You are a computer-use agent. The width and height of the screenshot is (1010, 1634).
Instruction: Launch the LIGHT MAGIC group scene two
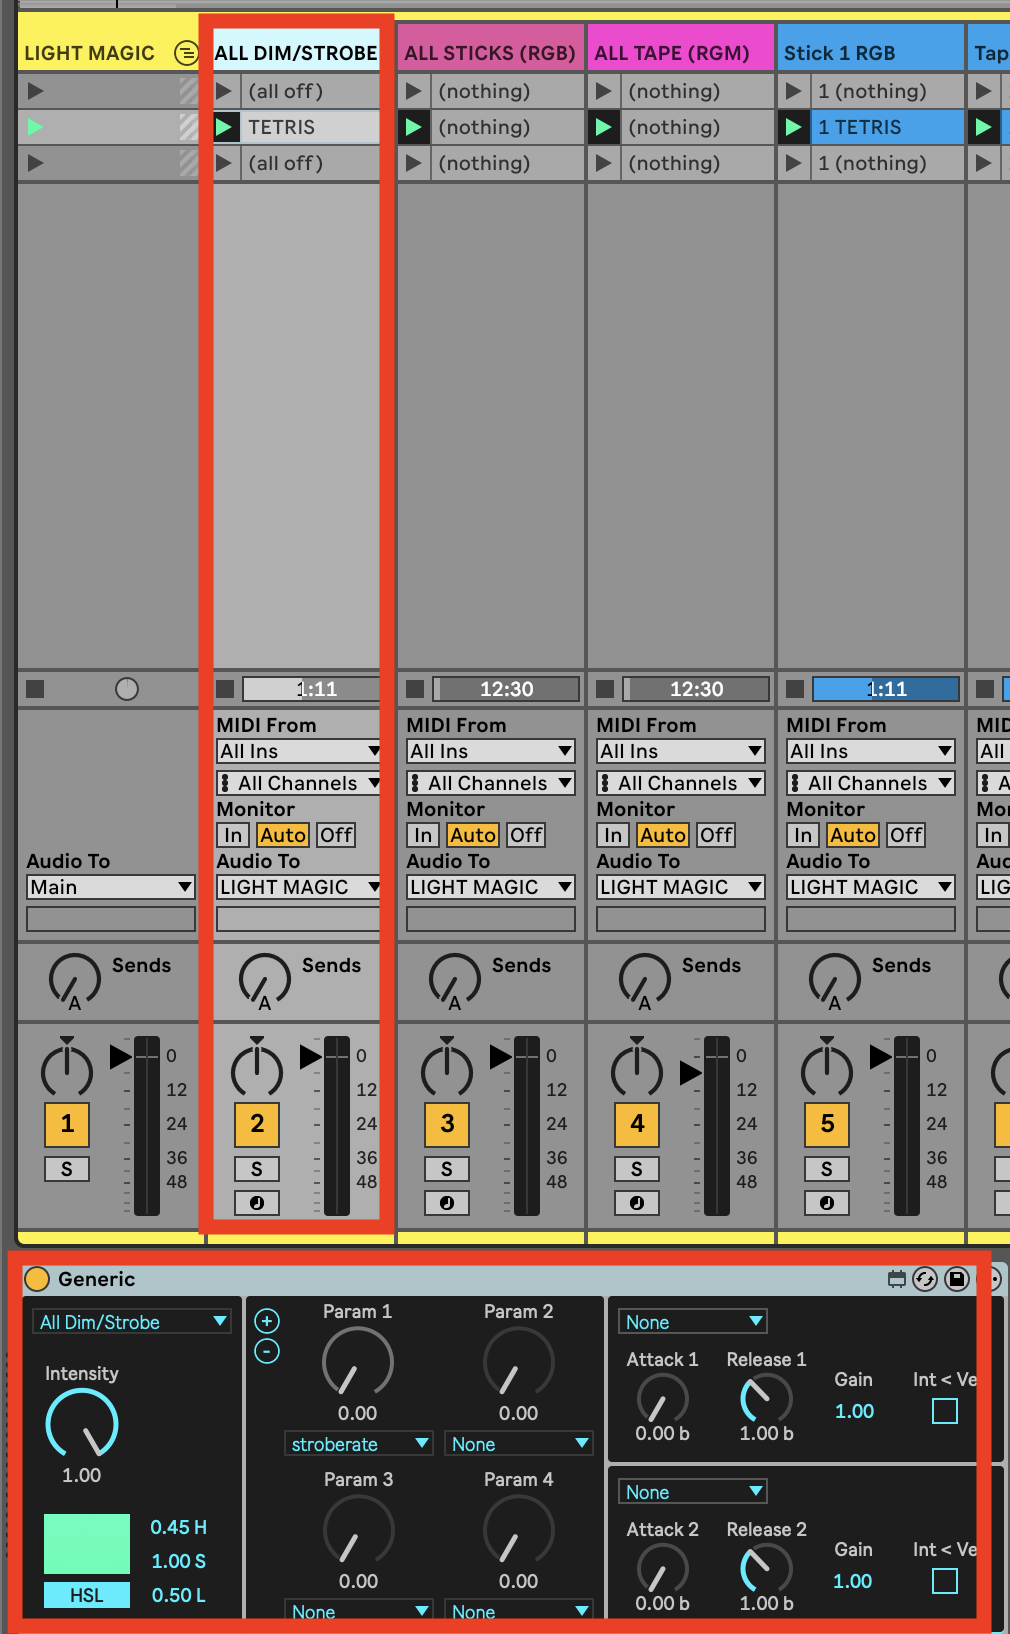[36, 127]
